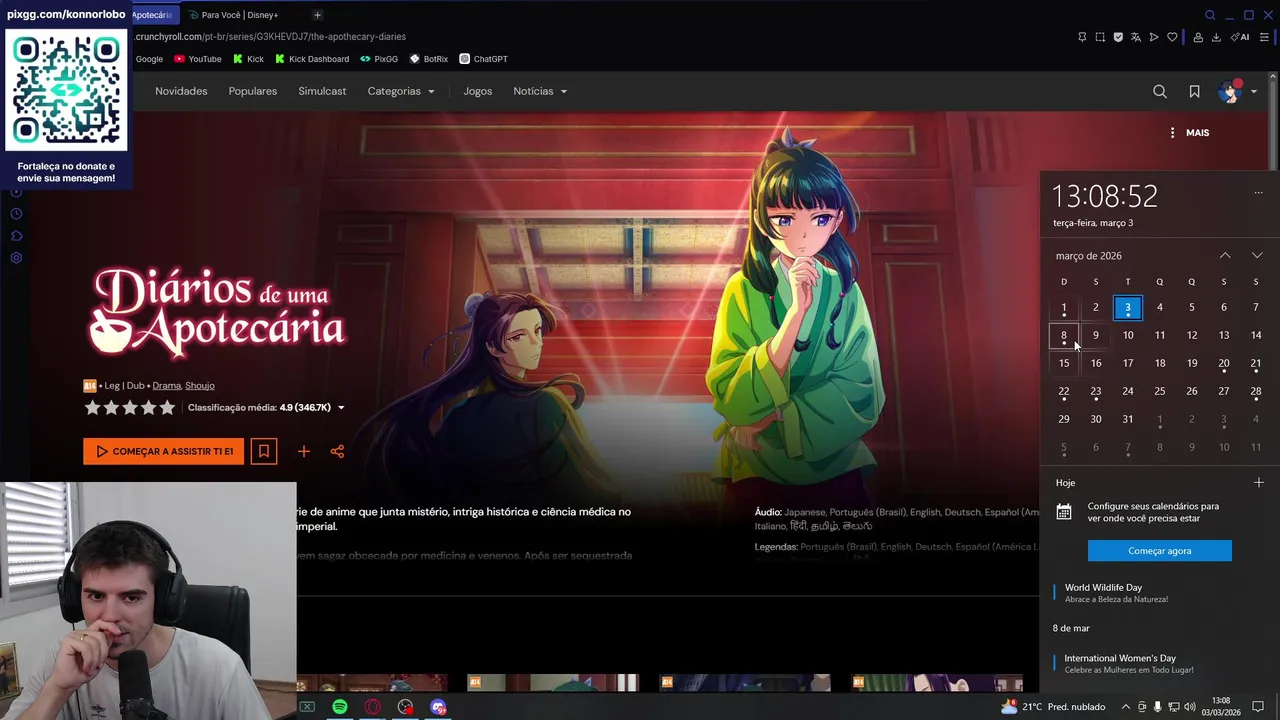Image resolution: width=1280 pixels, height=720 pixels.
Task: Select March 8 in the calendar
Action: click(x=1064, y=336)
